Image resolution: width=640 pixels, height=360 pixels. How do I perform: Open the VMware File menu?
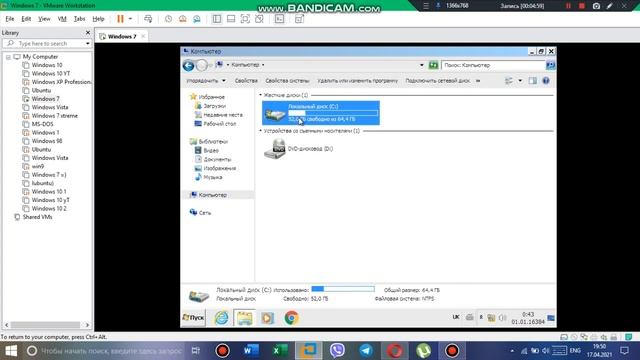point(10,19)
